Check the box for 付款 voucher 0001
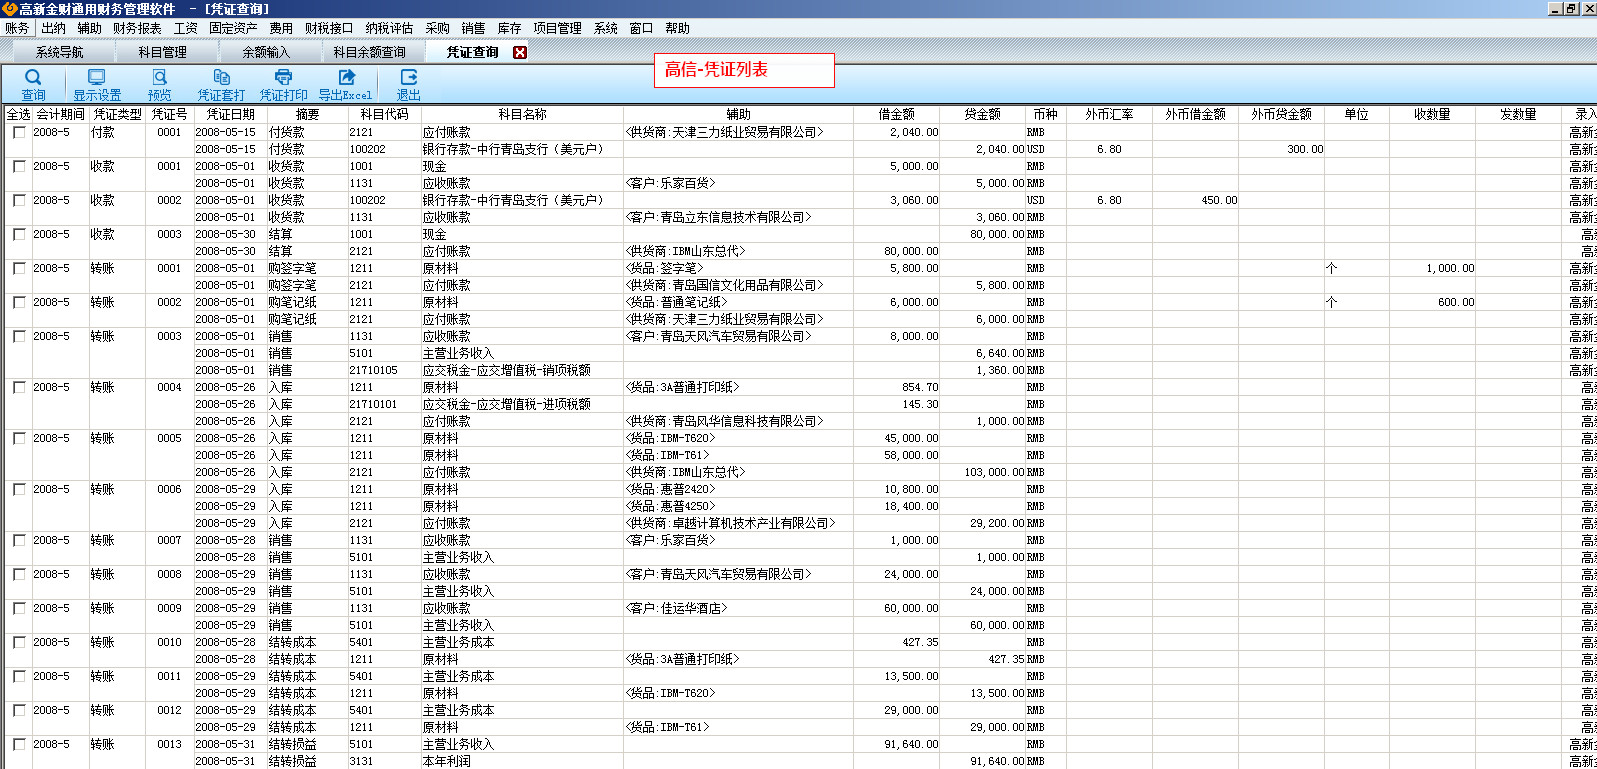Viewport: 1597px width, 769px height. pos(19,132)
